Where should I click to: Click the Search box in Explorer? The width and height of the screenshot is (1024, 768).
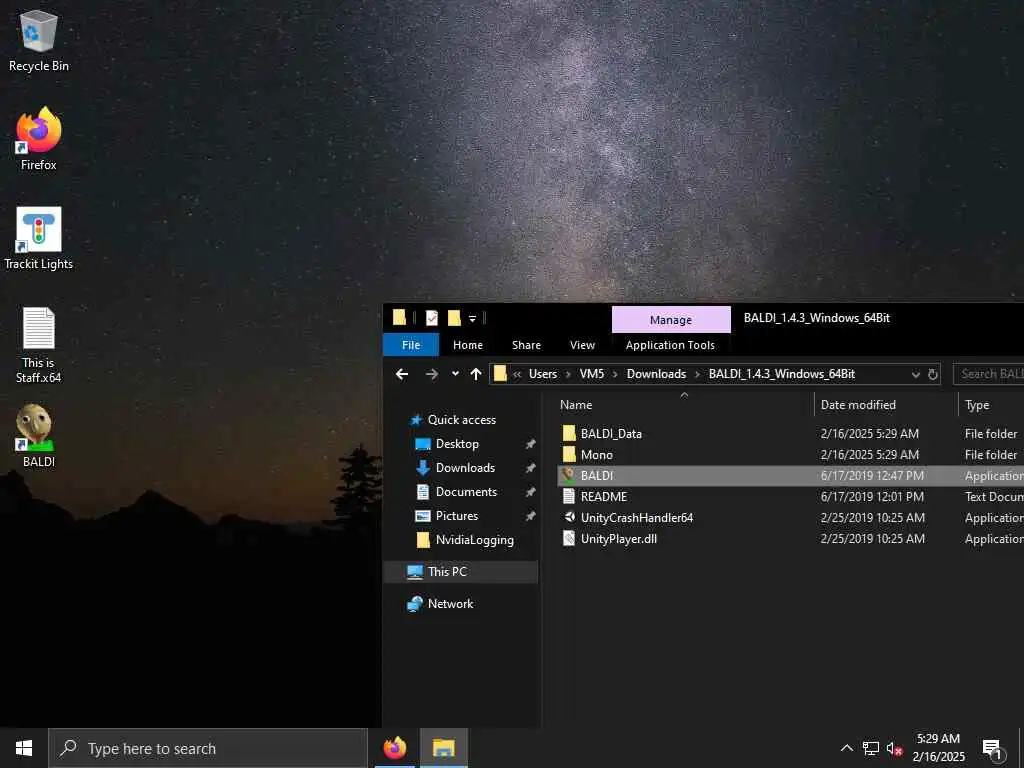989,374
